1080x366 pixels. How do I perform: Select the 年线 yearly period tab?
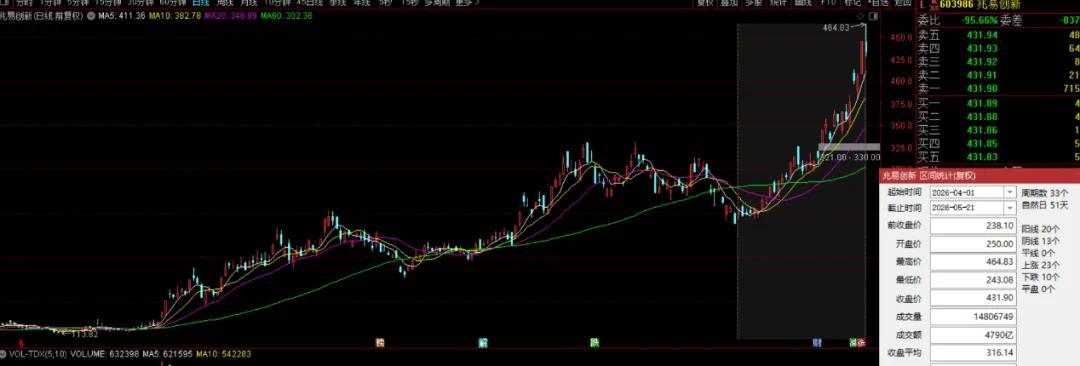pos(361,3)
